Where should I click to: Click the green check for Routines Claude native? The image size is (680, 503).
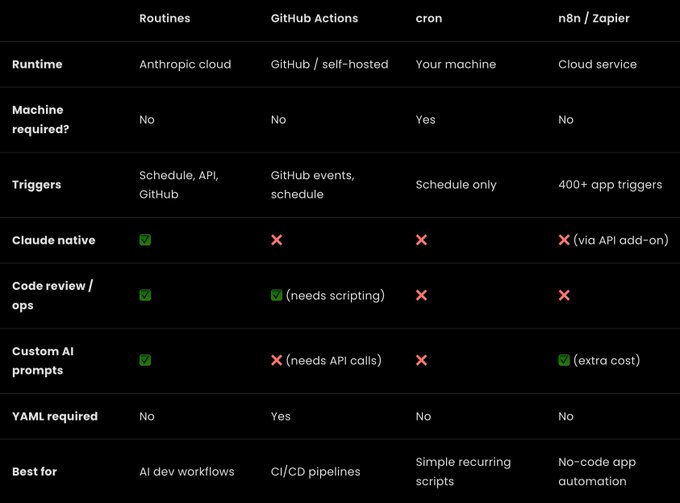145,240
